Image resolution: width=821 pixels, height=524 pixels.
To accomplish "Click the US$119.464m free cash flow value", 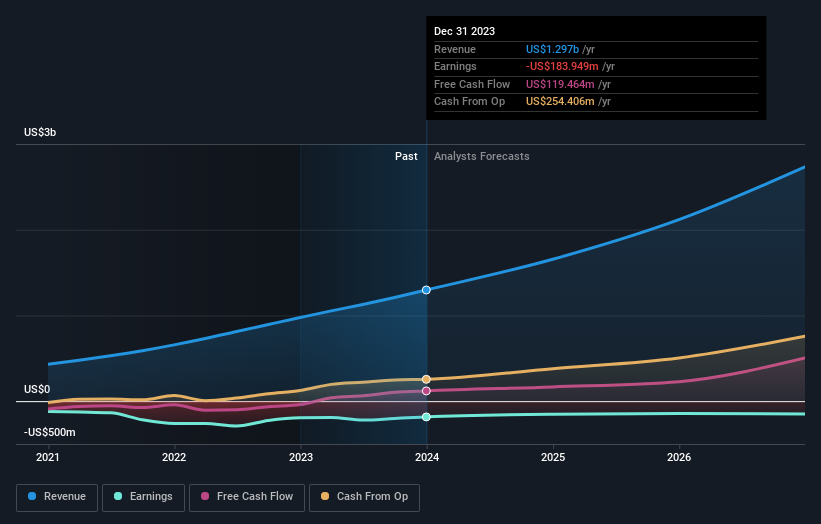I will click(560, 84).
